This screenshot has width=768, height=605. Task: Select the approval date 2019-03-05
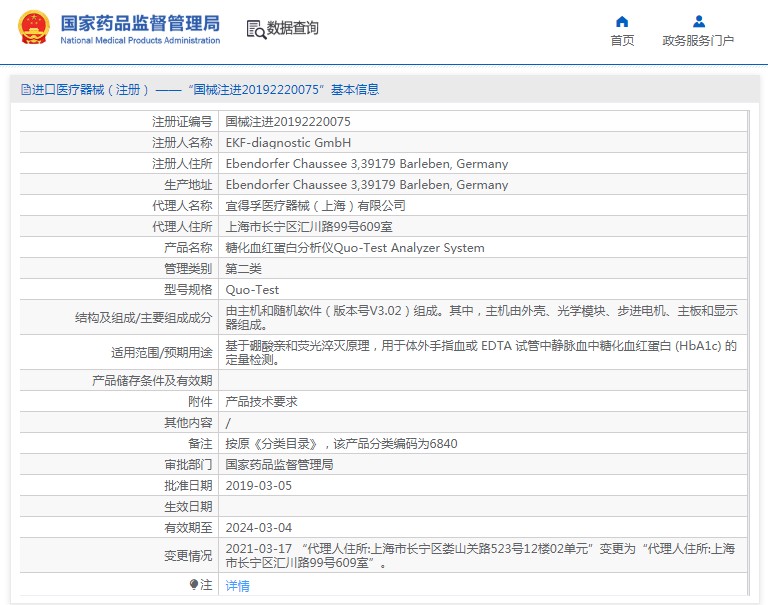(x=258, y=485)
